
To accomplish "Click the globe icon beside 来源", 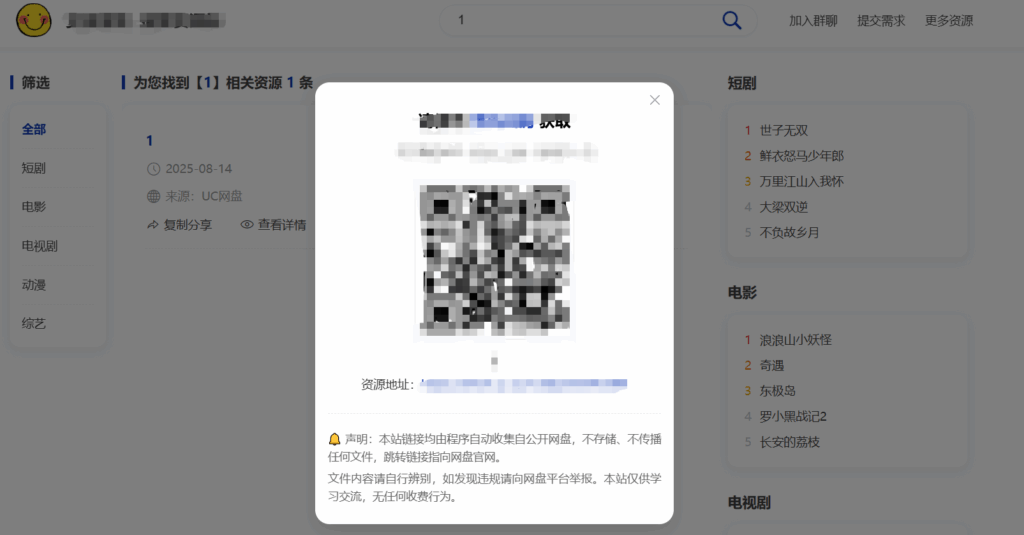I will coord(153,196).
